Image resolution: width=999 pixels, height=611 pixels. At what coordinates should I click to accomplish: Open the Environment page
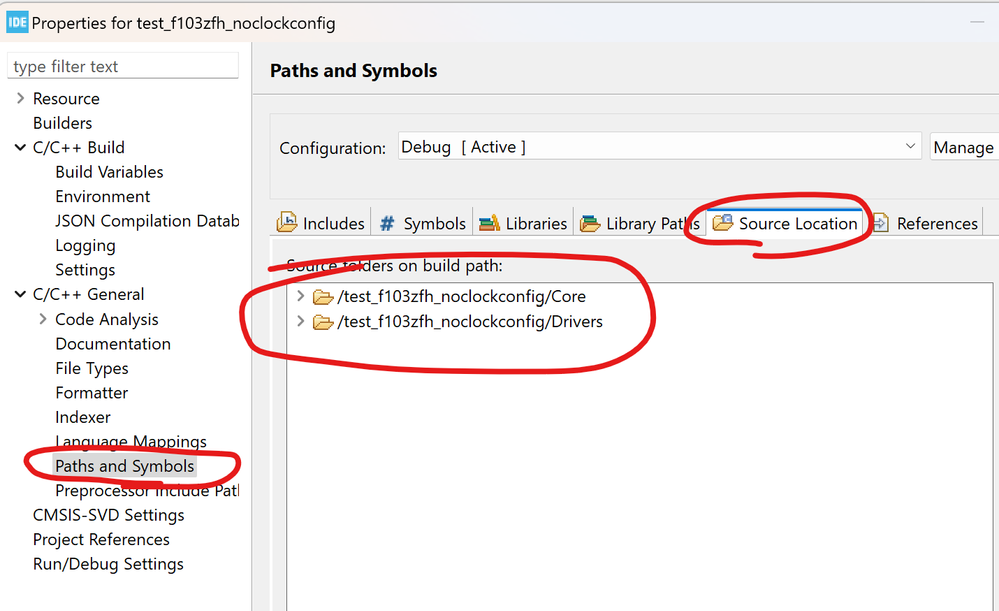point(103,196)
